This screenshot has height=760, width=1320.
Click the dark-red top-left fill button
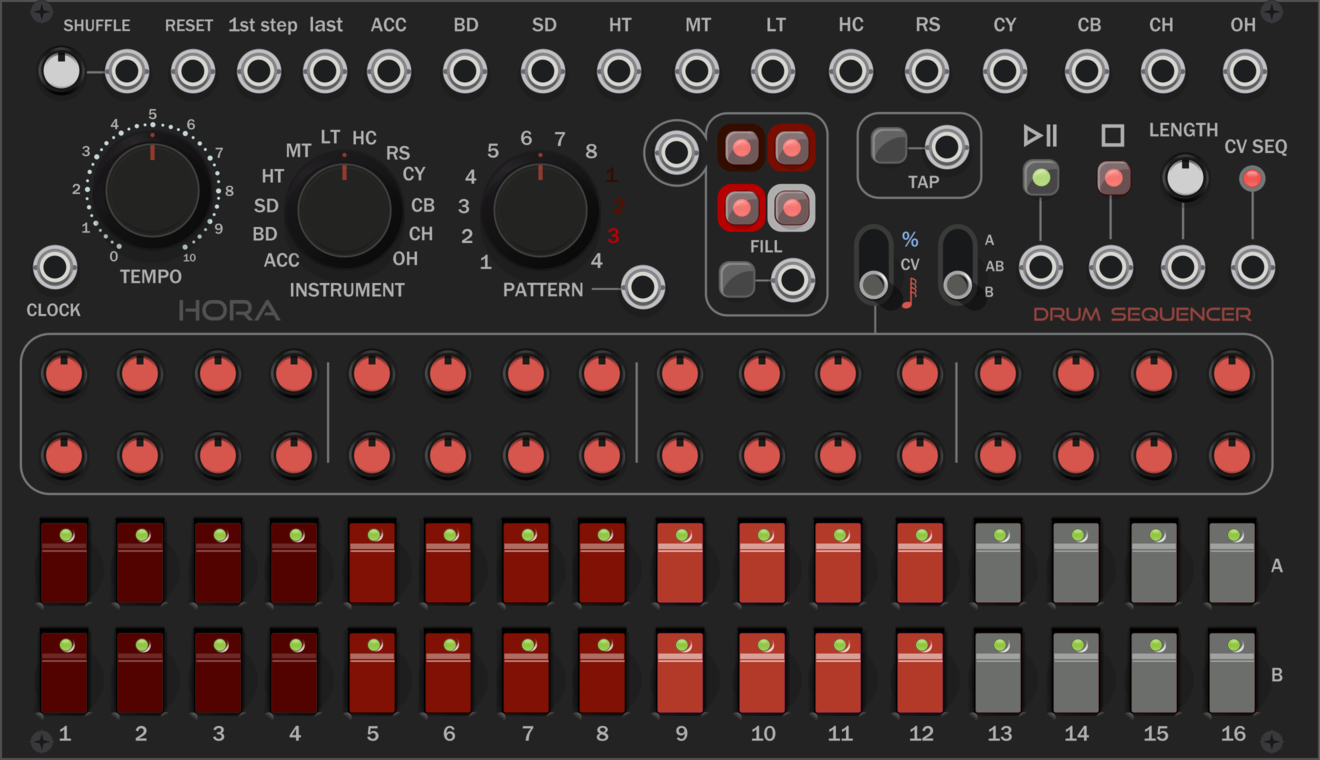(742, 149)
